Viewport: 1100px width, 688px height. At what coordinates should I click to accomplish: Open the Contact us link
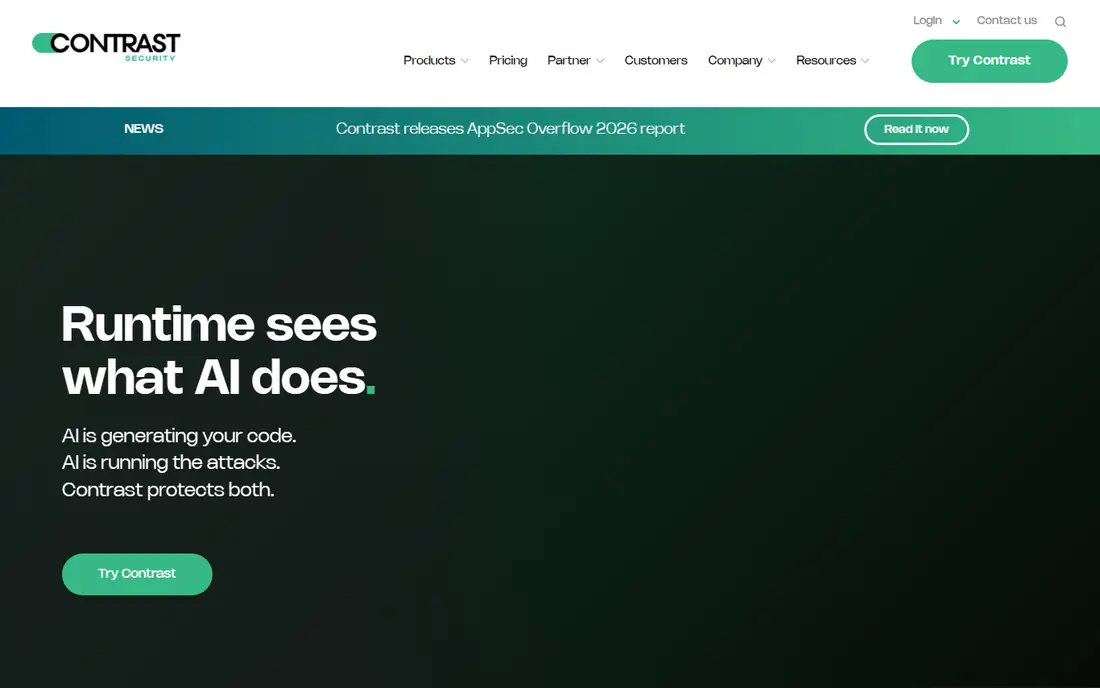click(x=1007, y=20)
